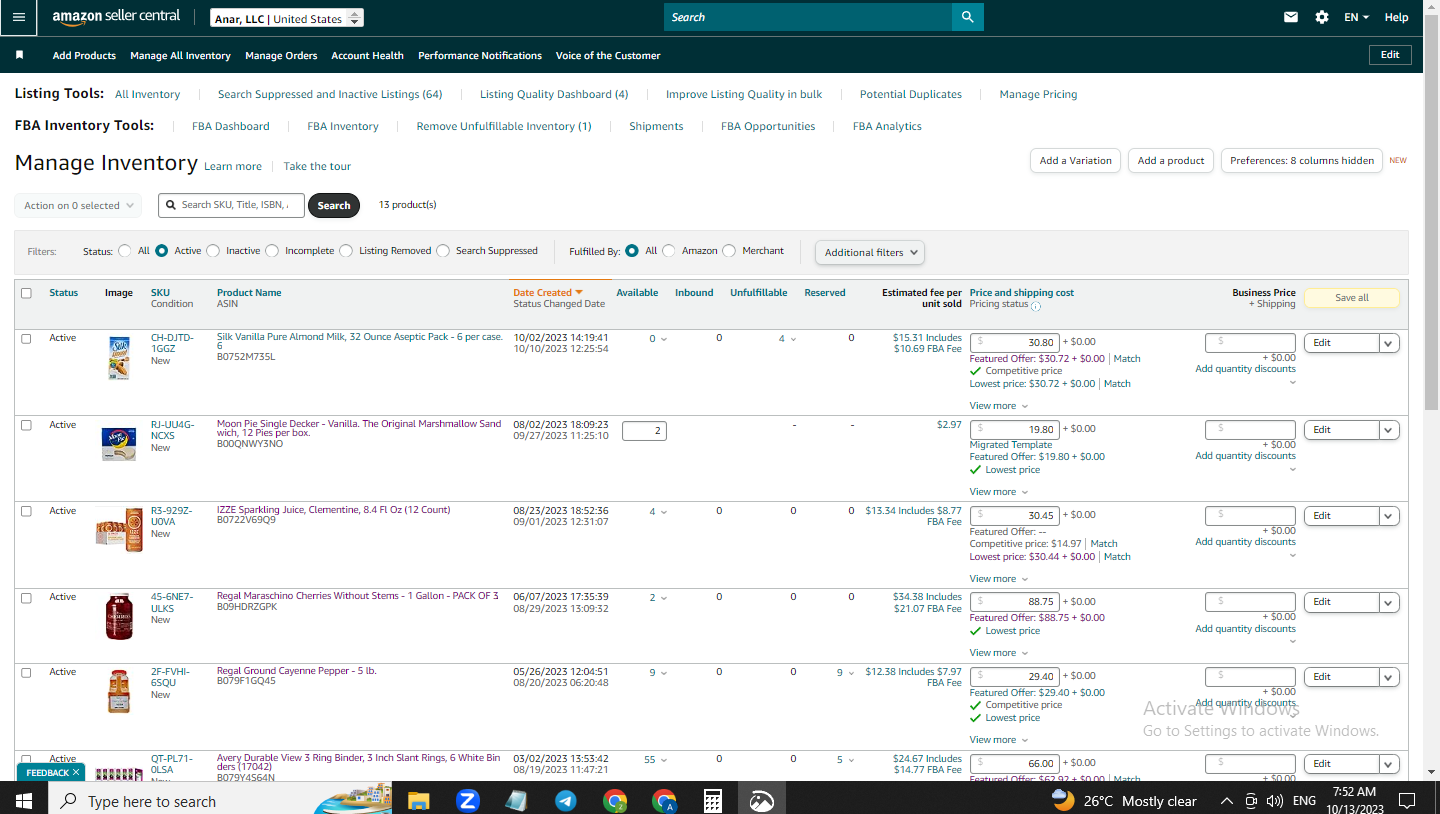Select the Search Suppressed status filter

point(443,251)
